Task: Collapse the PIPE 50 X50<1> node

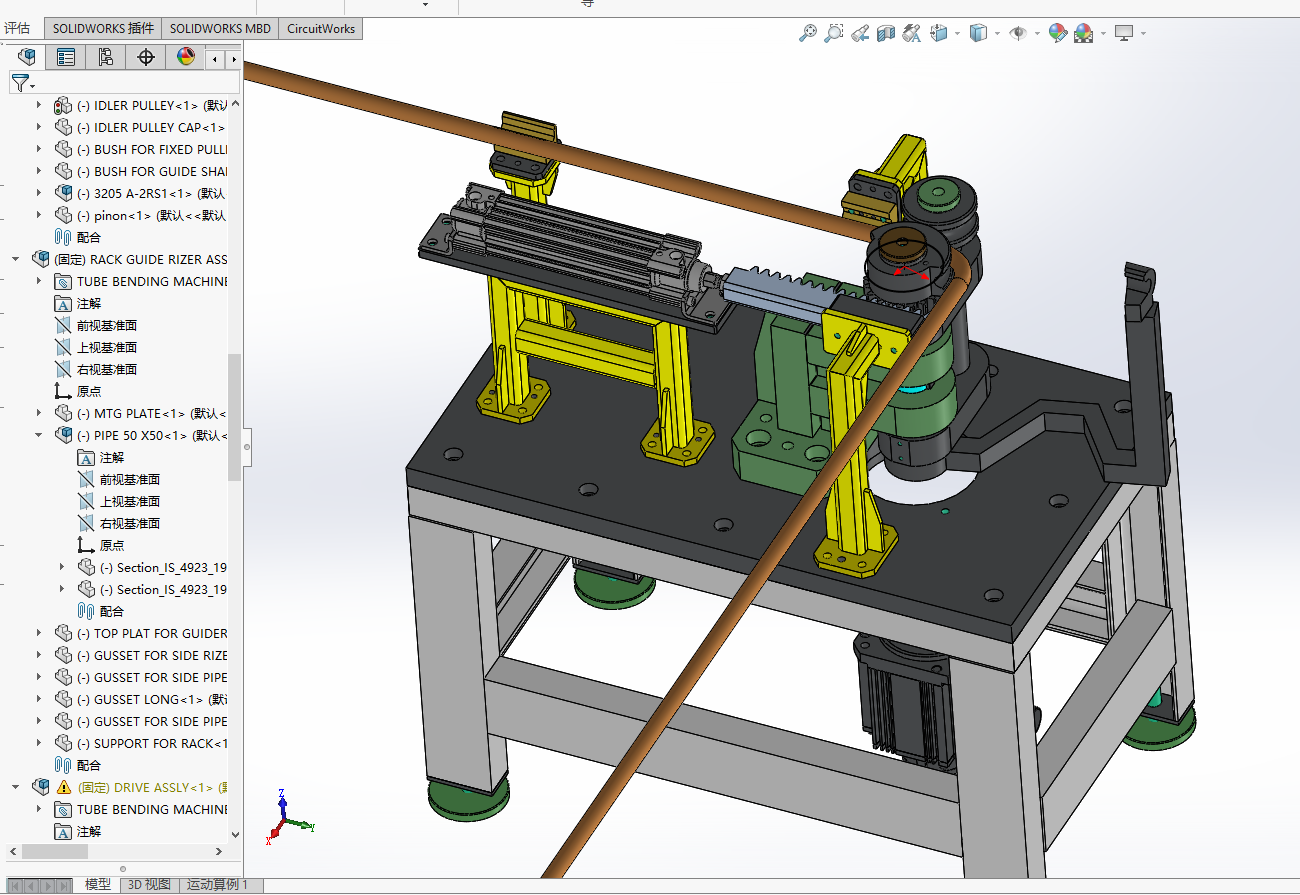Action: coord(39,435)
